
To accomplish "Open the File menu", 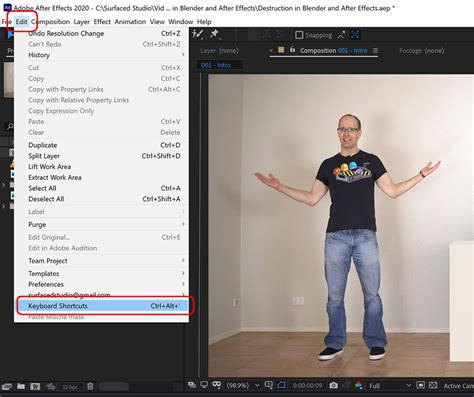I will pos(6,22).
